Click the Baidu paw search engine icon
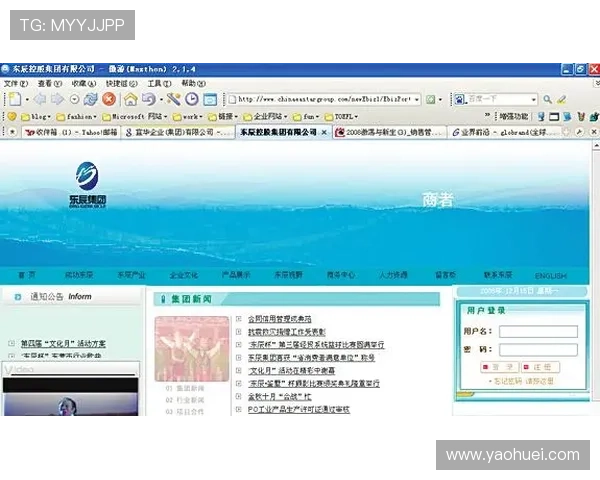Image resolution: width=600 pixels, height=480 pixels. tap(460, 100)
